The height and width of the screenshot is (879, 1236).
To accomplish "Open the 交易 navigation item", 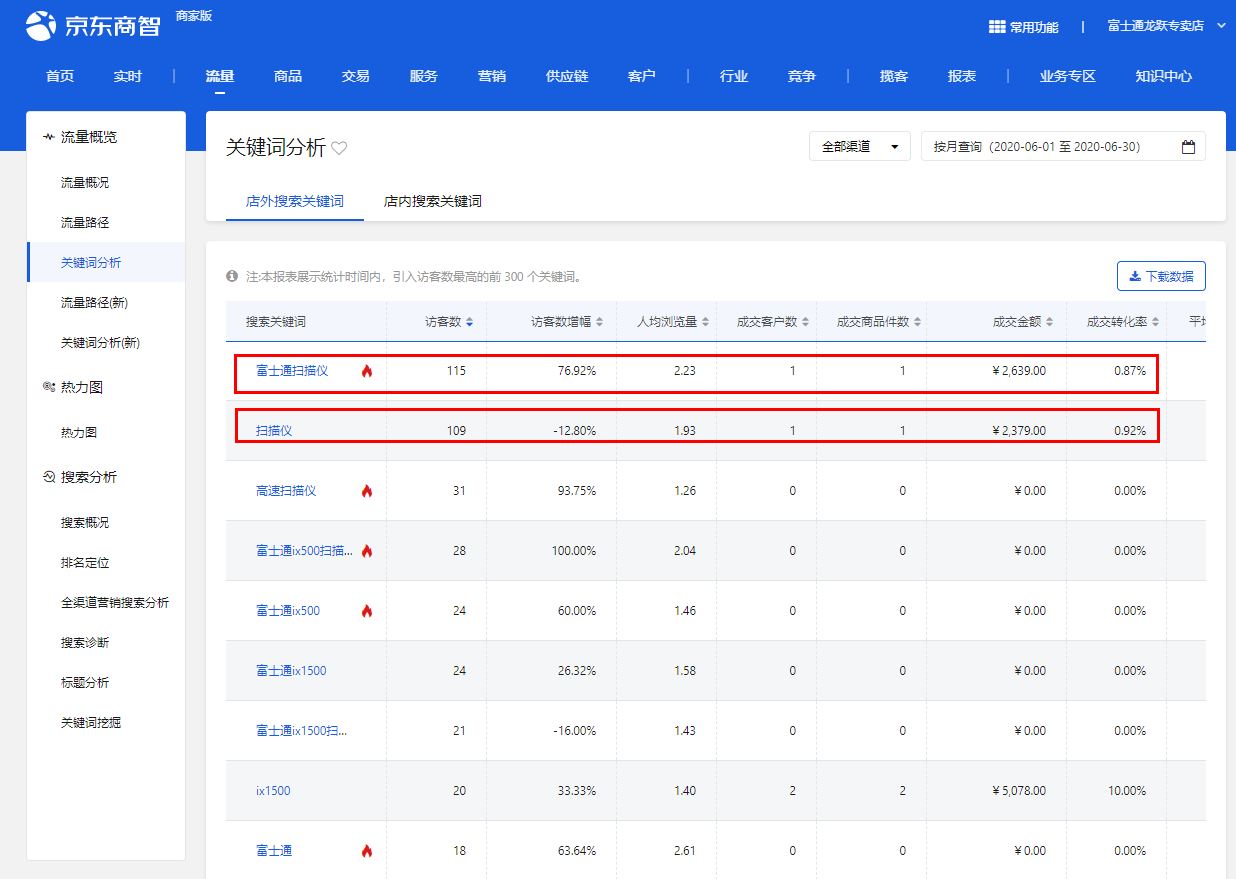I will [356, 76].
